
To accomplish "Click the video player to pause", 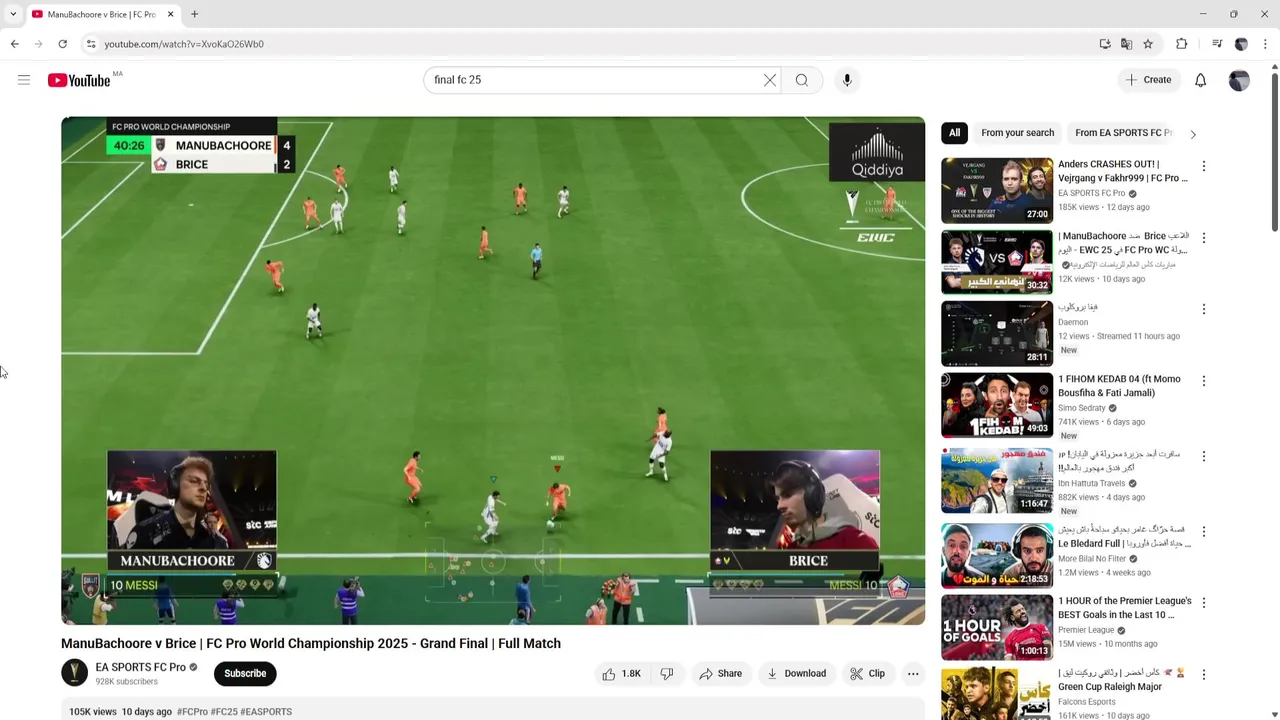I will click(493, 371).
